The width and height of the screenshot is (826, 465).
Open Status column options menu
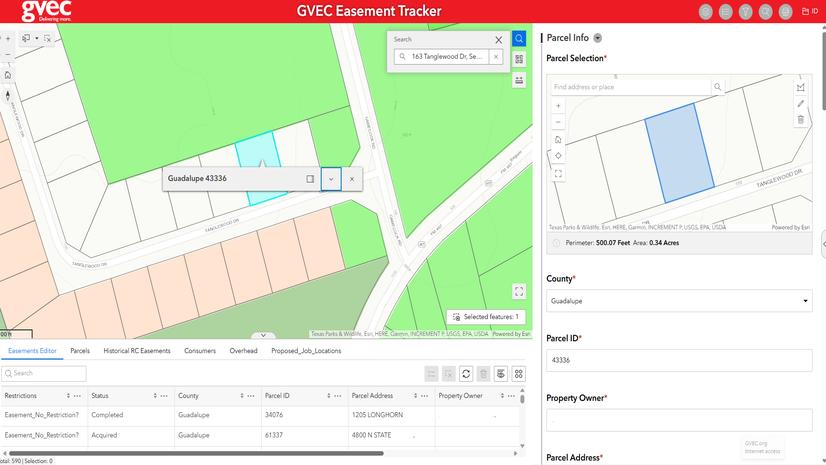click(164, 396)
